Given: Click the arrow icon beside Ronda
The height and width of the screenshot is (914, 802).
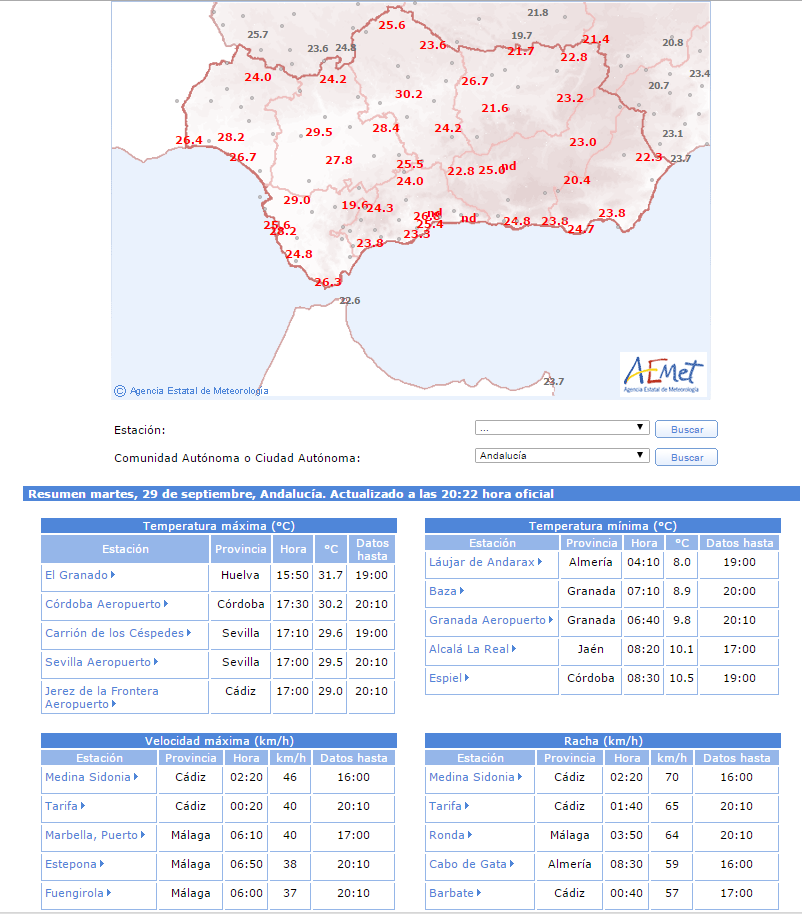Looking at the screenshot, I should (x=470, y=835).
